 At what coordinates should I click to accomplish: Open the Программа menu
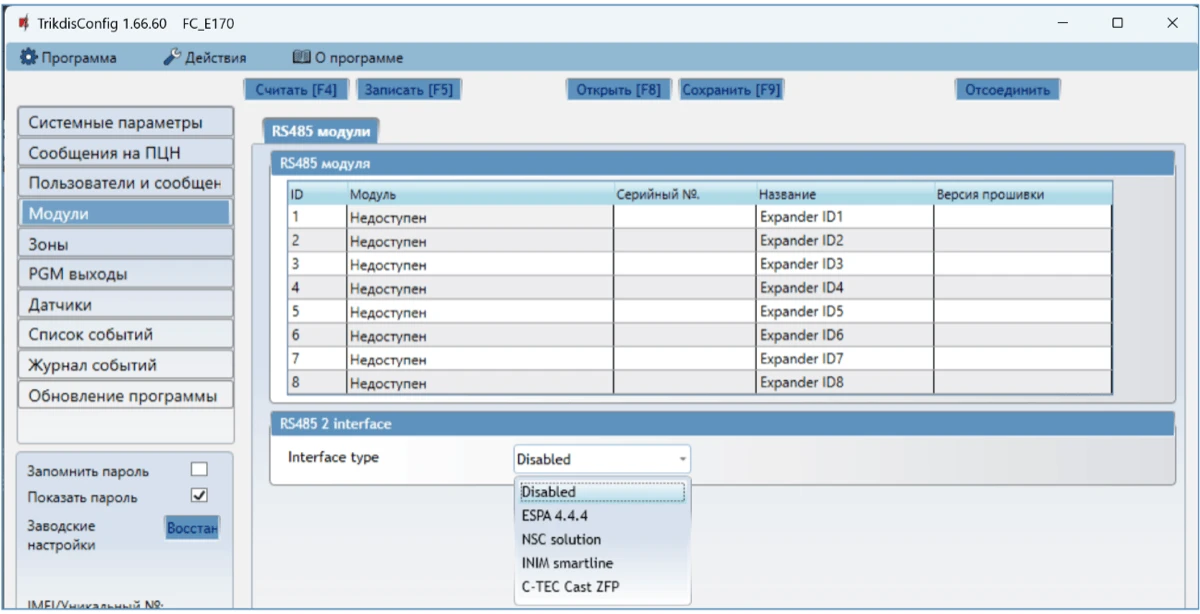coord(68,58)
